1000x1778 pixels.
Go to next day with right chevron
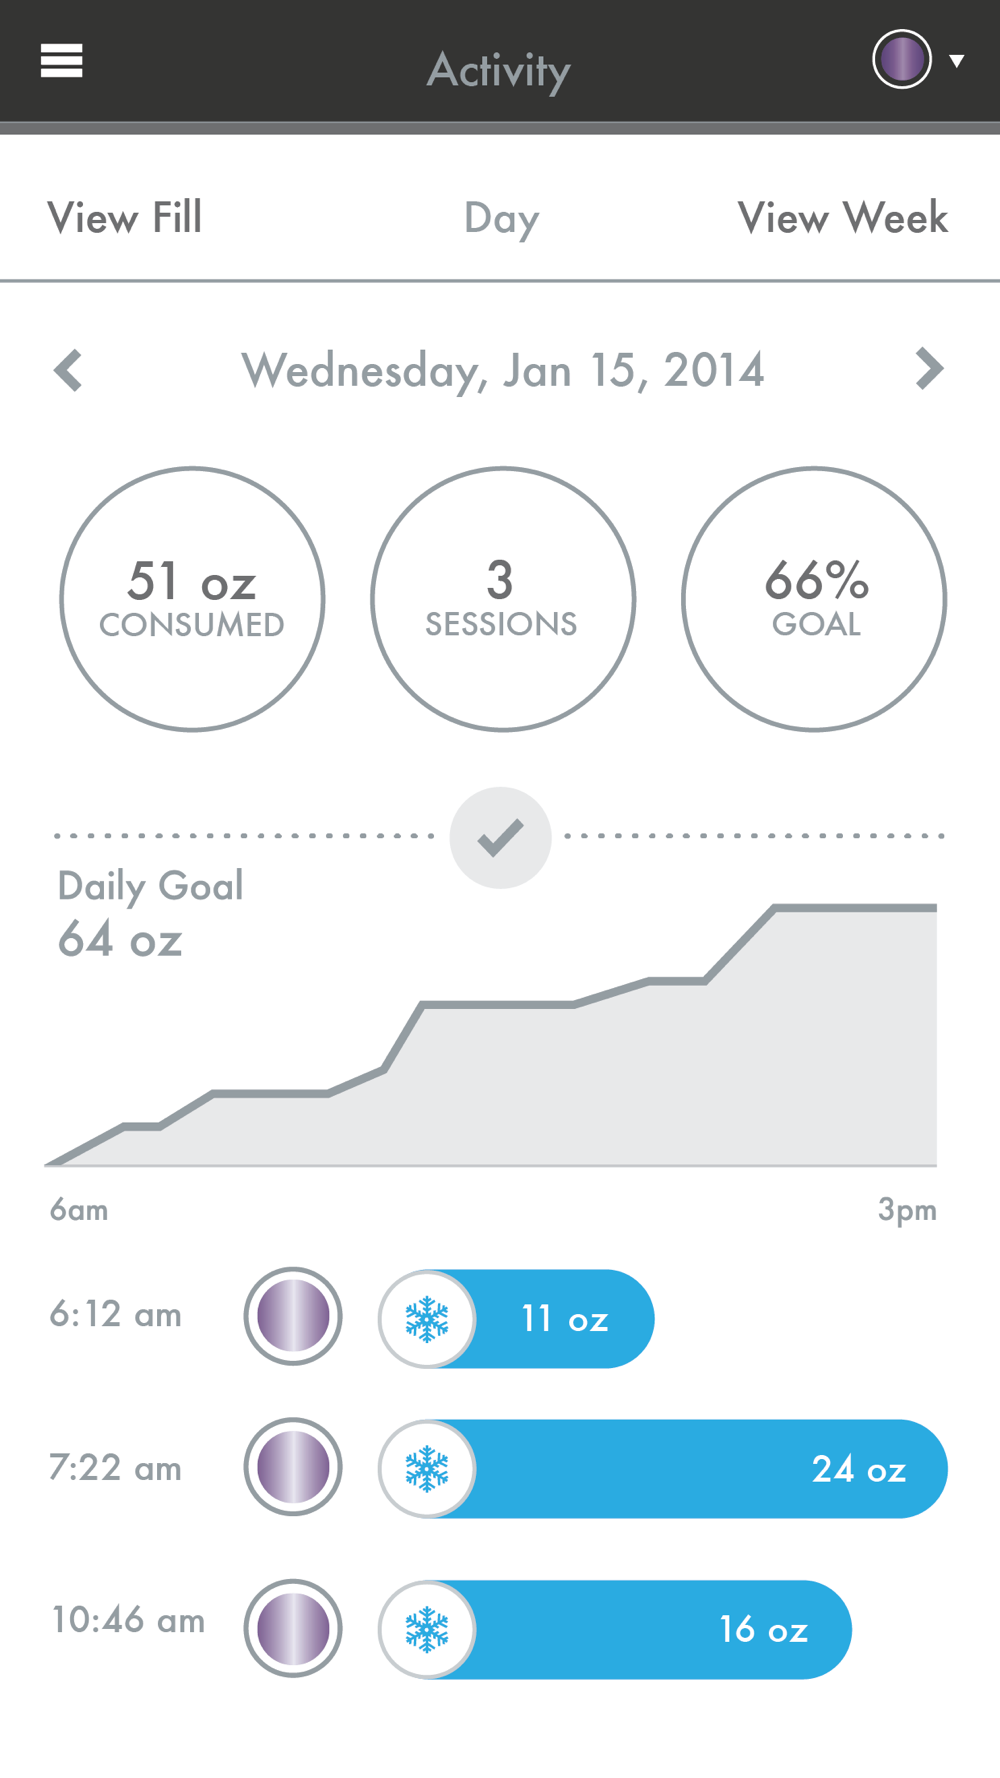(x=929, y=369)
